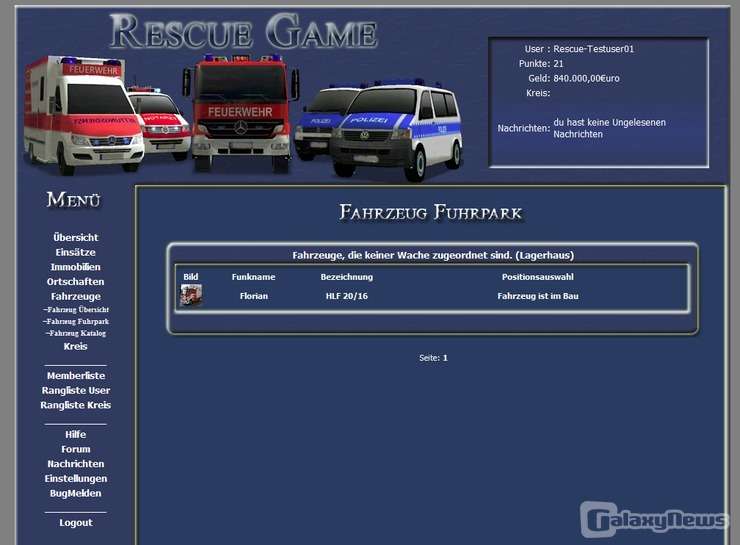Click the Funkname column header
The height and width of the screenshot is (545, 740).
point(253,277)
